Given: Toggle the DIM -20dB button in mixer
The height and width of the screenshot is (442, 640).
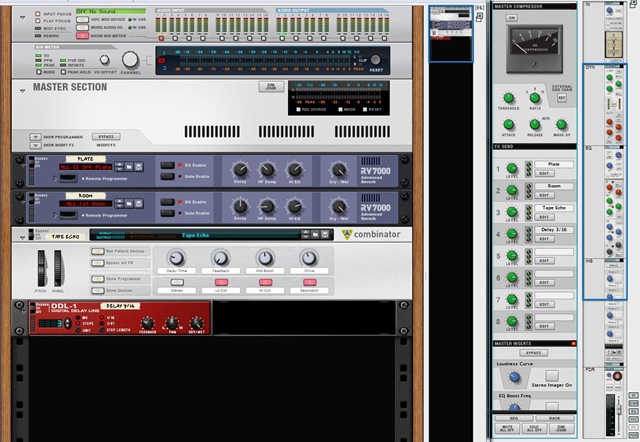Looking at the screenshot, I should click(x=562, y=428).
